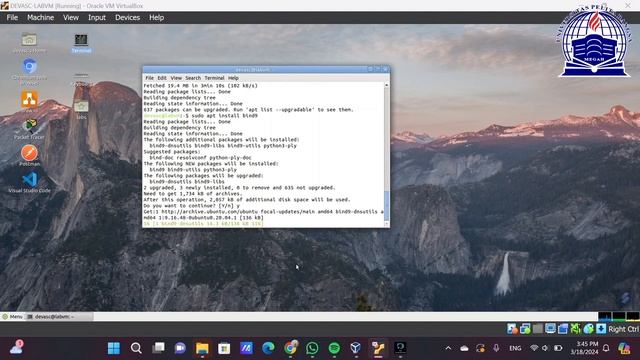Open the terminal window Edit menu
Viewport: 640px width, 360px height.
coord(162,78)
